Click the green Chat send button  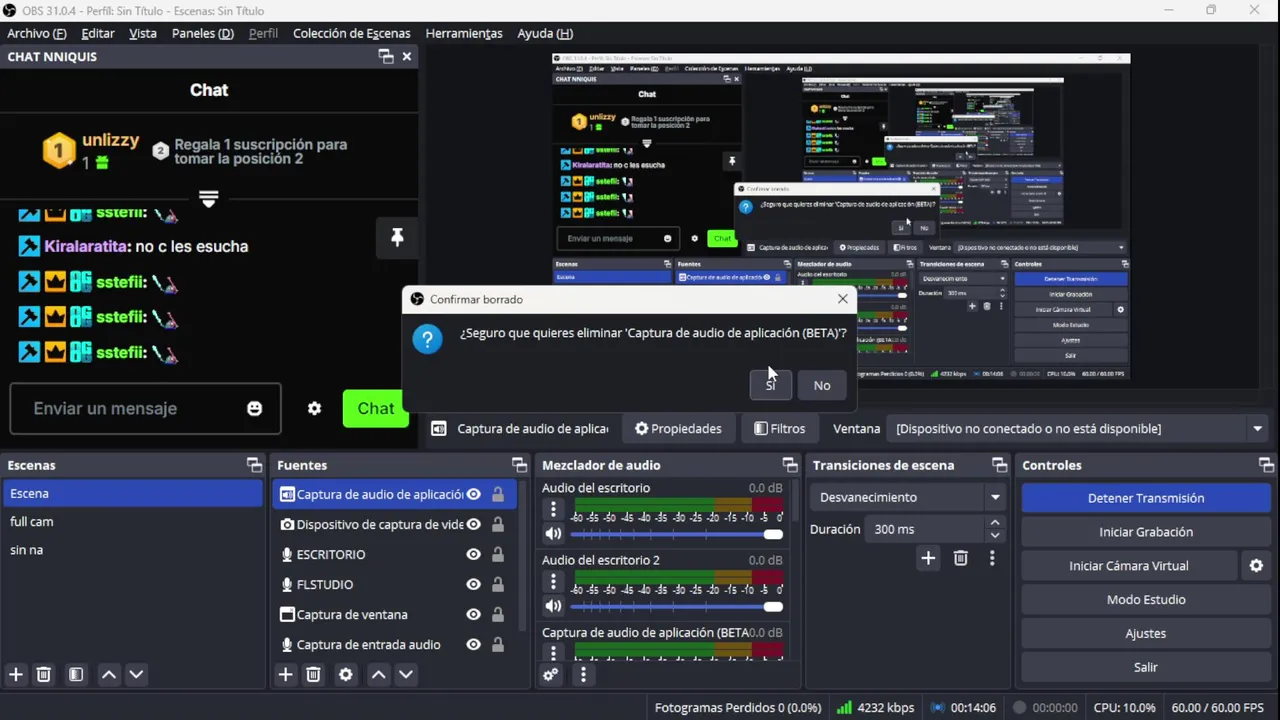point(376,408)
